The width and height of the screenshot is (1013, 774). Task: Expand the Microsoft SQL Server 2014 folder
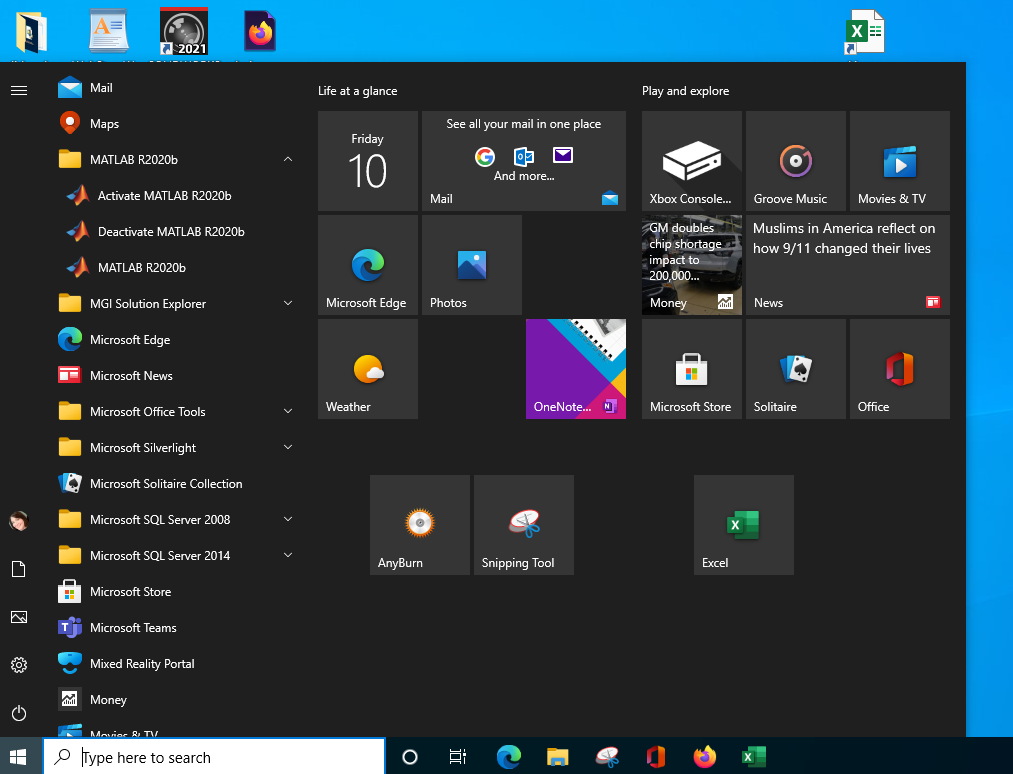tap(174, 556)
